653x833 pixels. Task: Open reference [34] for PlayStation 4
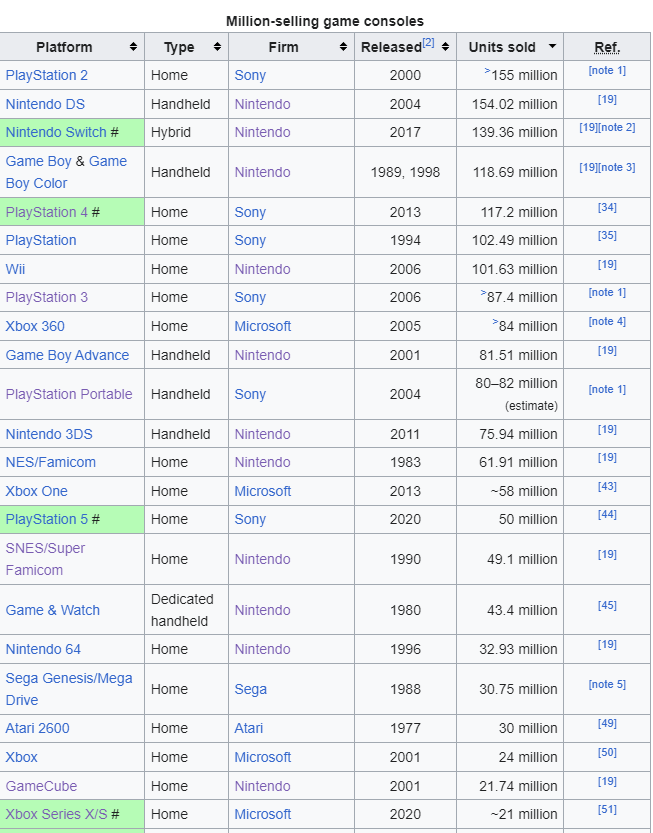(x=607, y=207)
